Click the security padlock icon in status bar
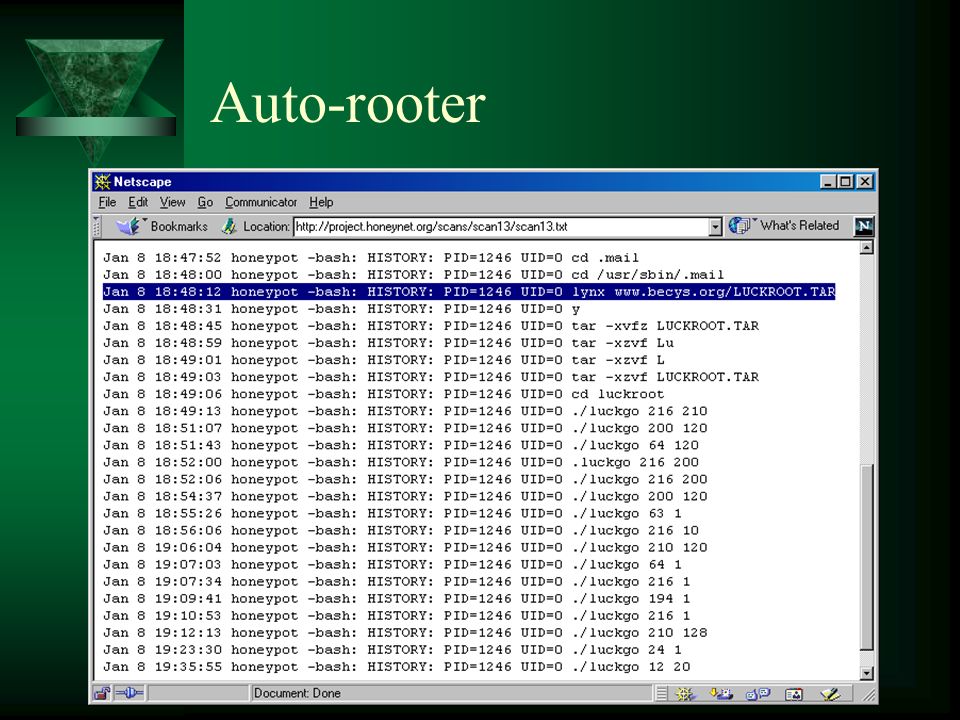 (102, 693)
